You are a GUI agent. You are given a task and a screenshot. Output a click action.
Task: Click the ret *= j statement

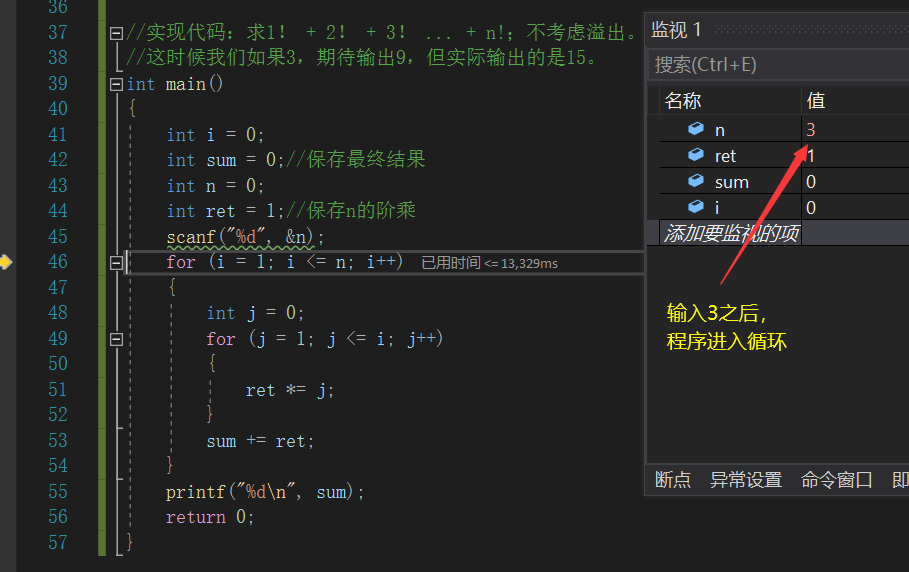click(x=289, y=391)
